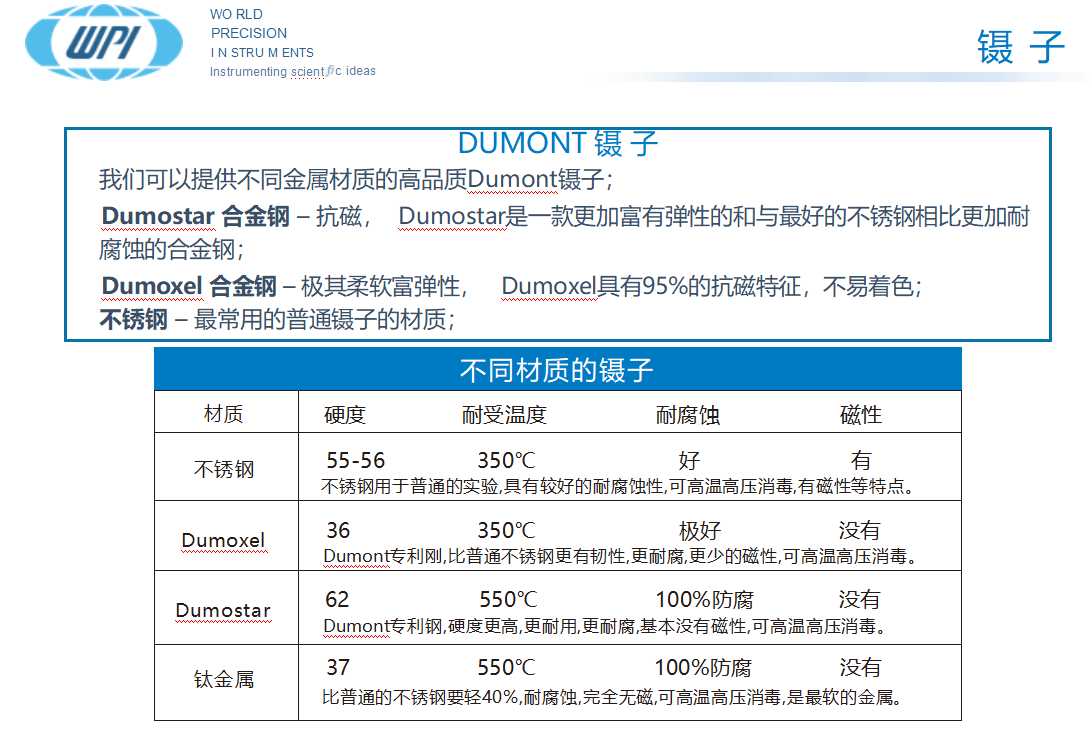The height and width of the screenshot is (732, 1092).
Task: Click description 'Dumont专利钢,硬度更高…'
Action: pyautogui.click(x=604, y=626)
